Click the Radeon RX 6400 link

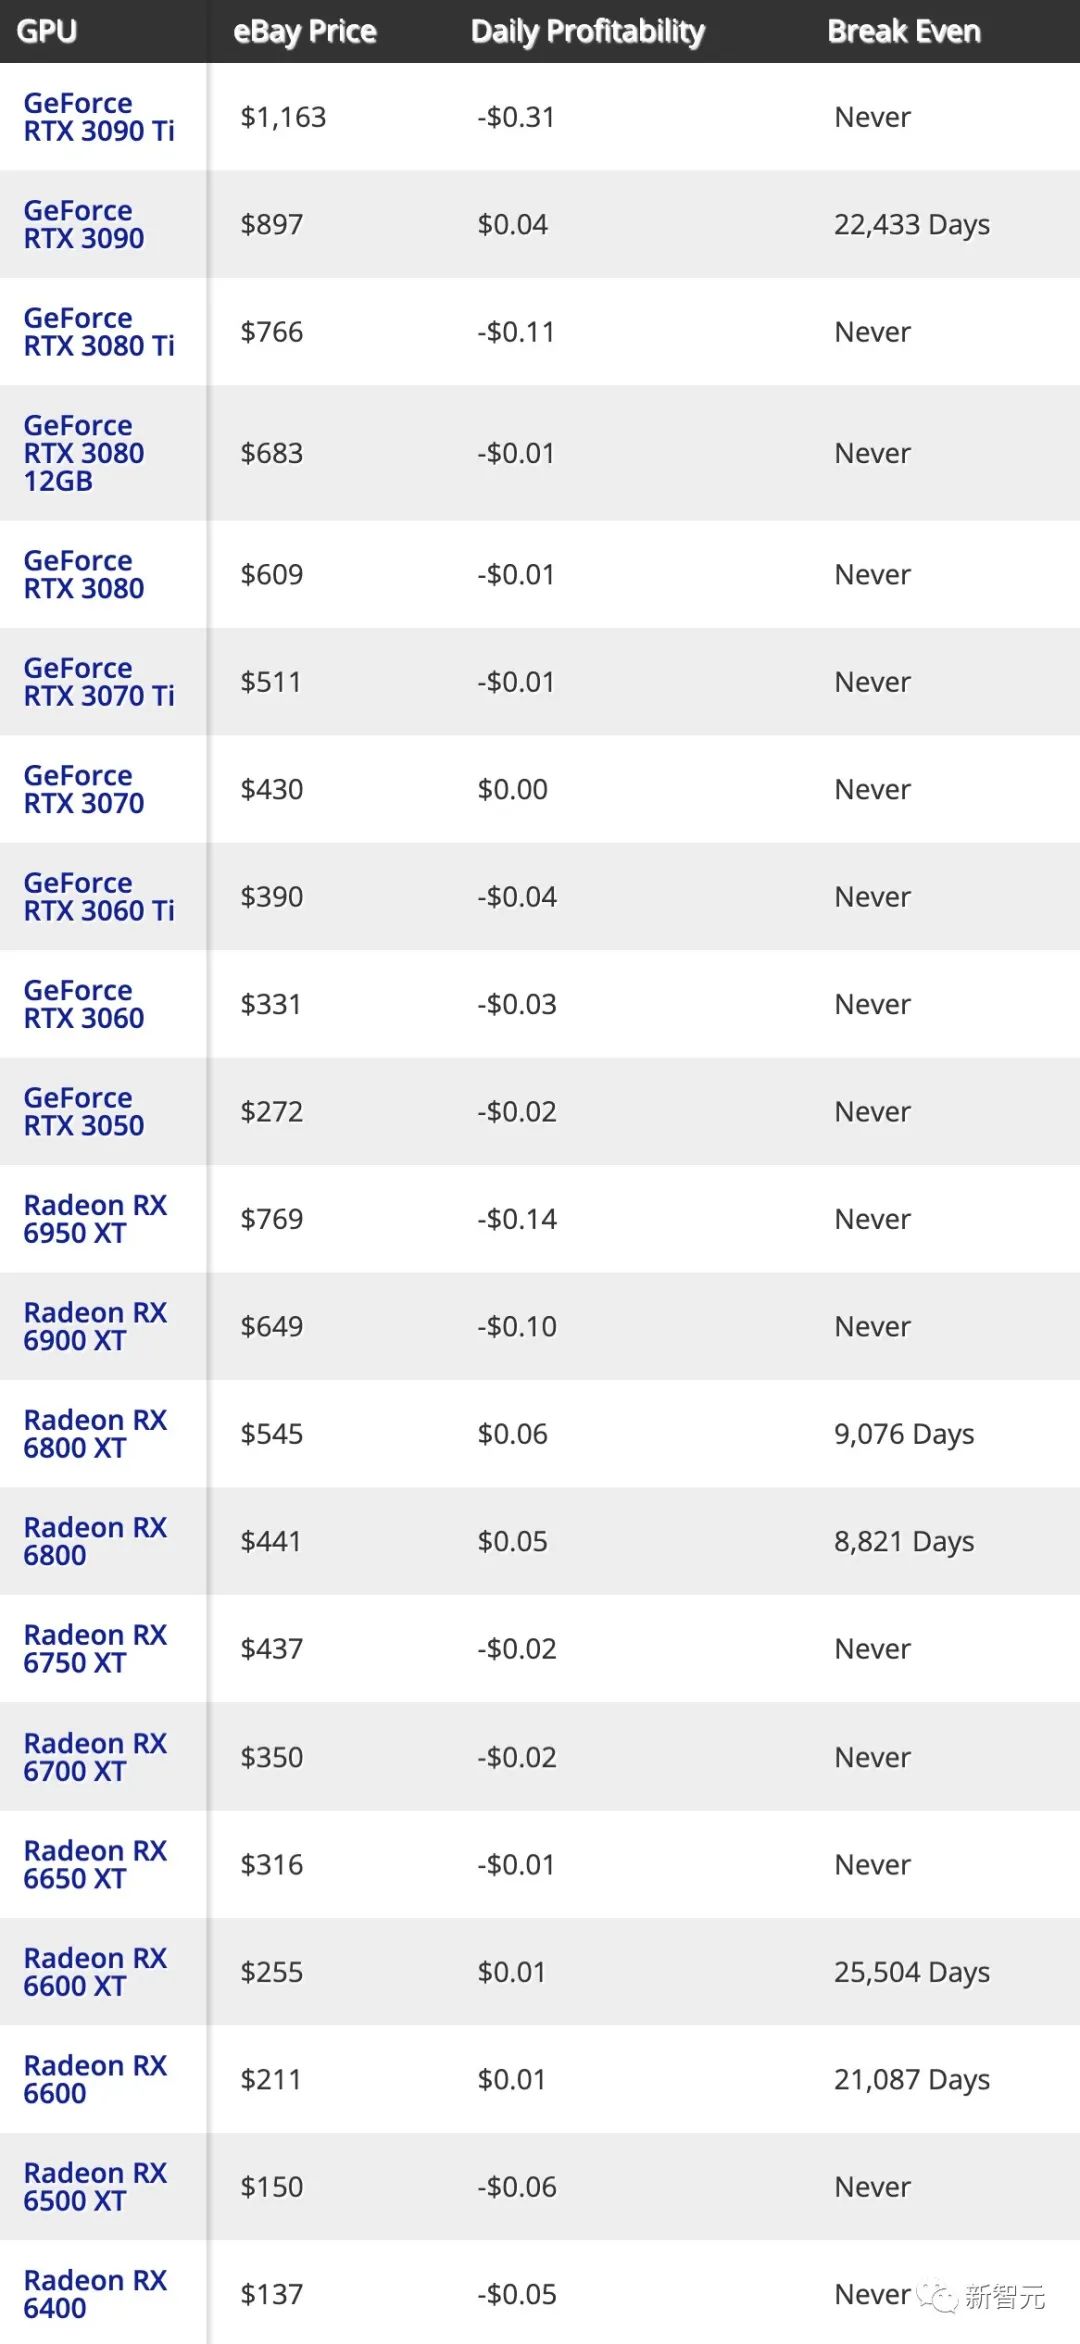[x=95, y=2294]
